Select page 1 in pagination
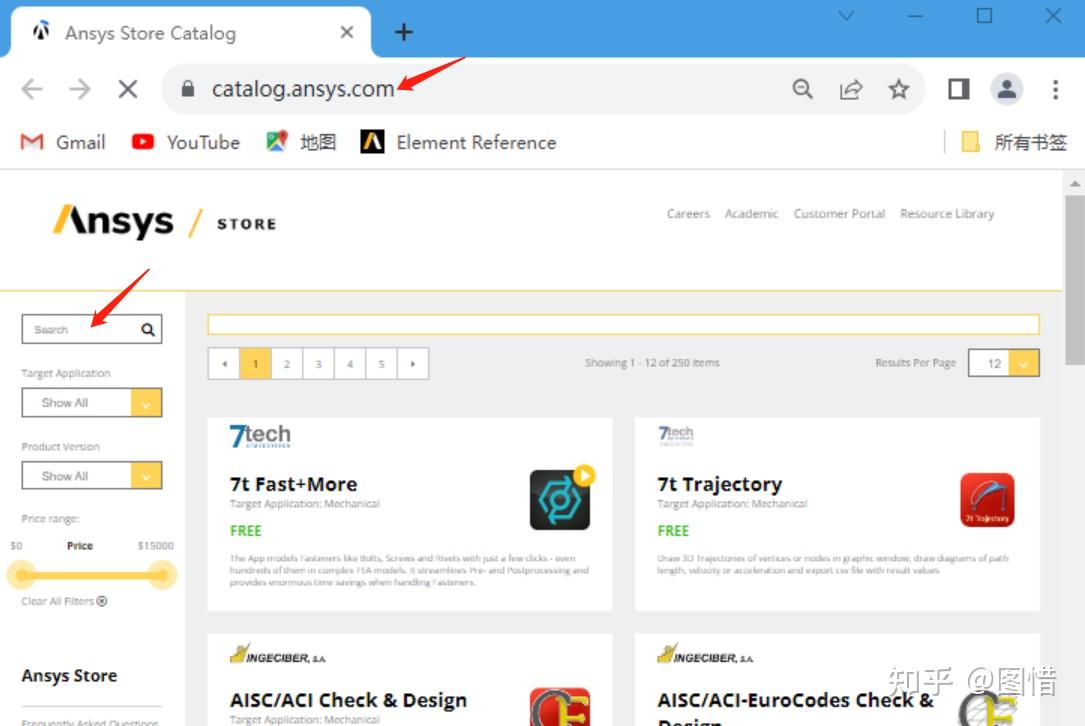The height and width of the screenshot is (726, 1085). coord(255,363)
